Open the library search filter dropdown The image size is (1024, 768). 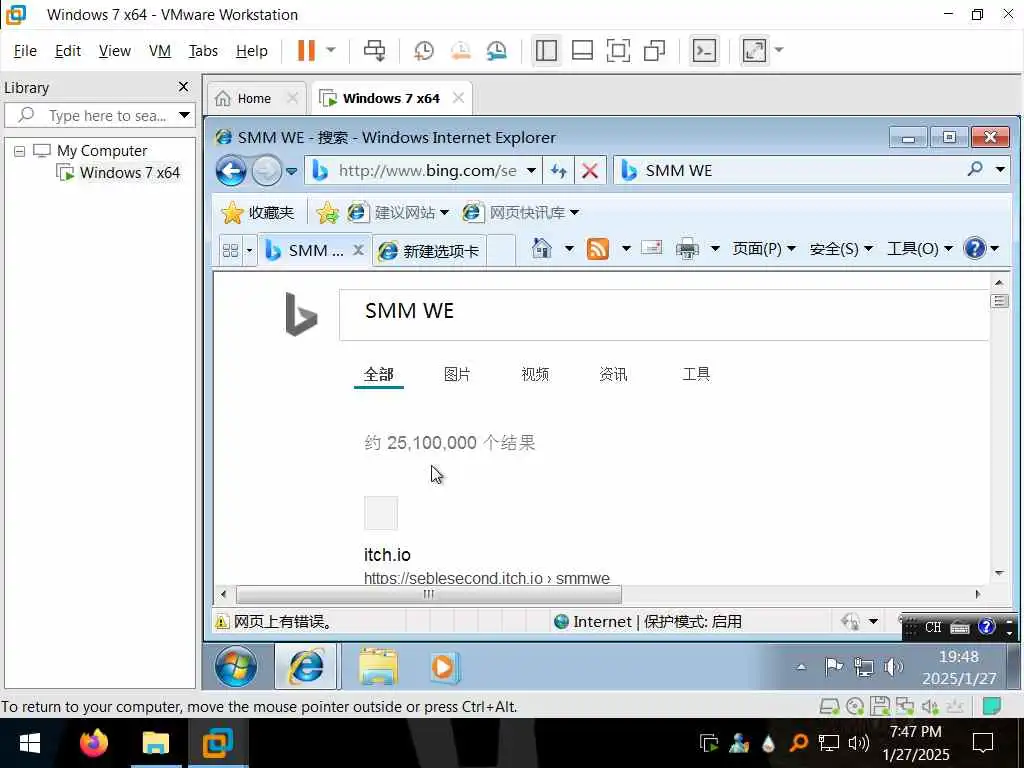pyautogui.click(x=184, y=115)
